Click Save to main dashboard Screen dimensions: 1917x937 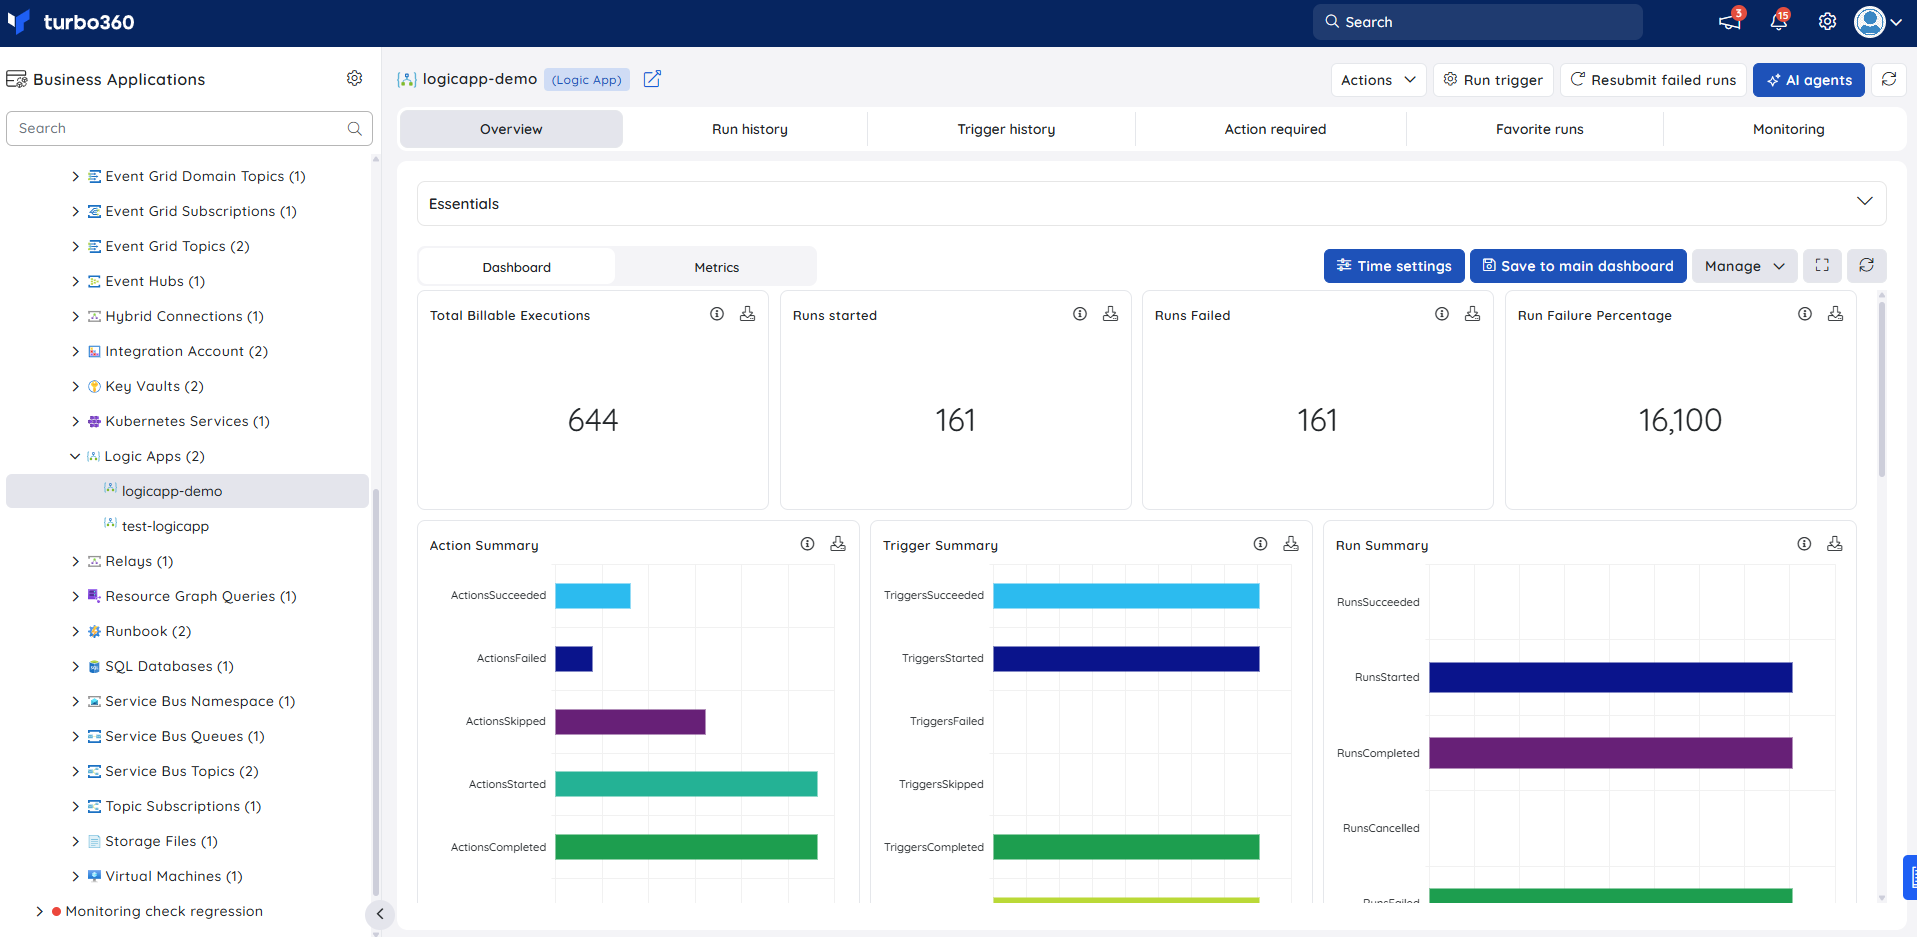click(x=1578, y=266)
